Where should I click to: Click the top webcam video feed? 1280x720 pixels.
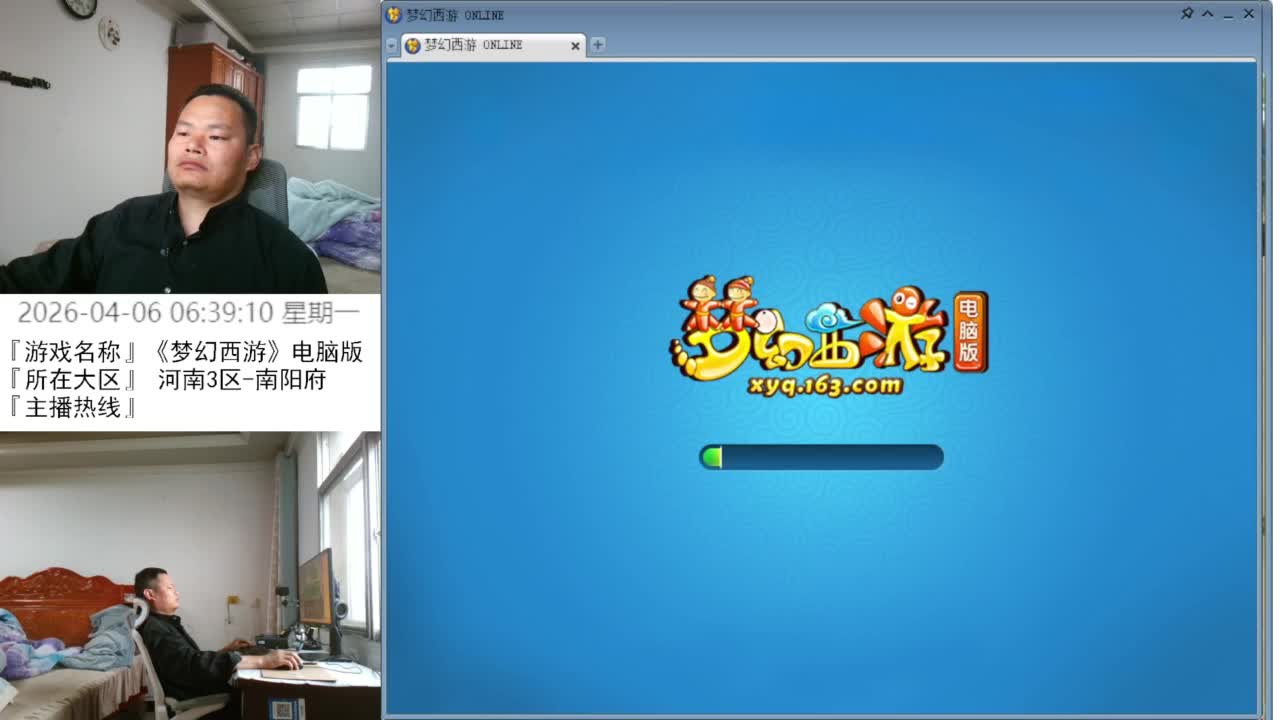point(190,147)
